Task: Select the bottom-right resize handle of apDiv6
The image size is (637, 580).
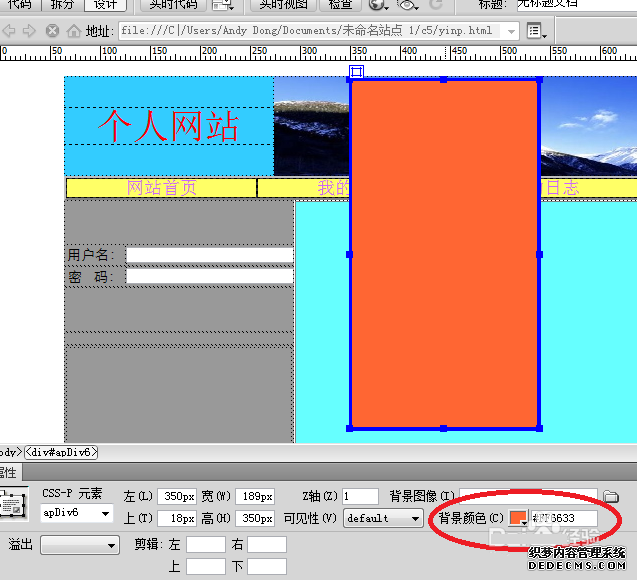Action: point(539,428)
